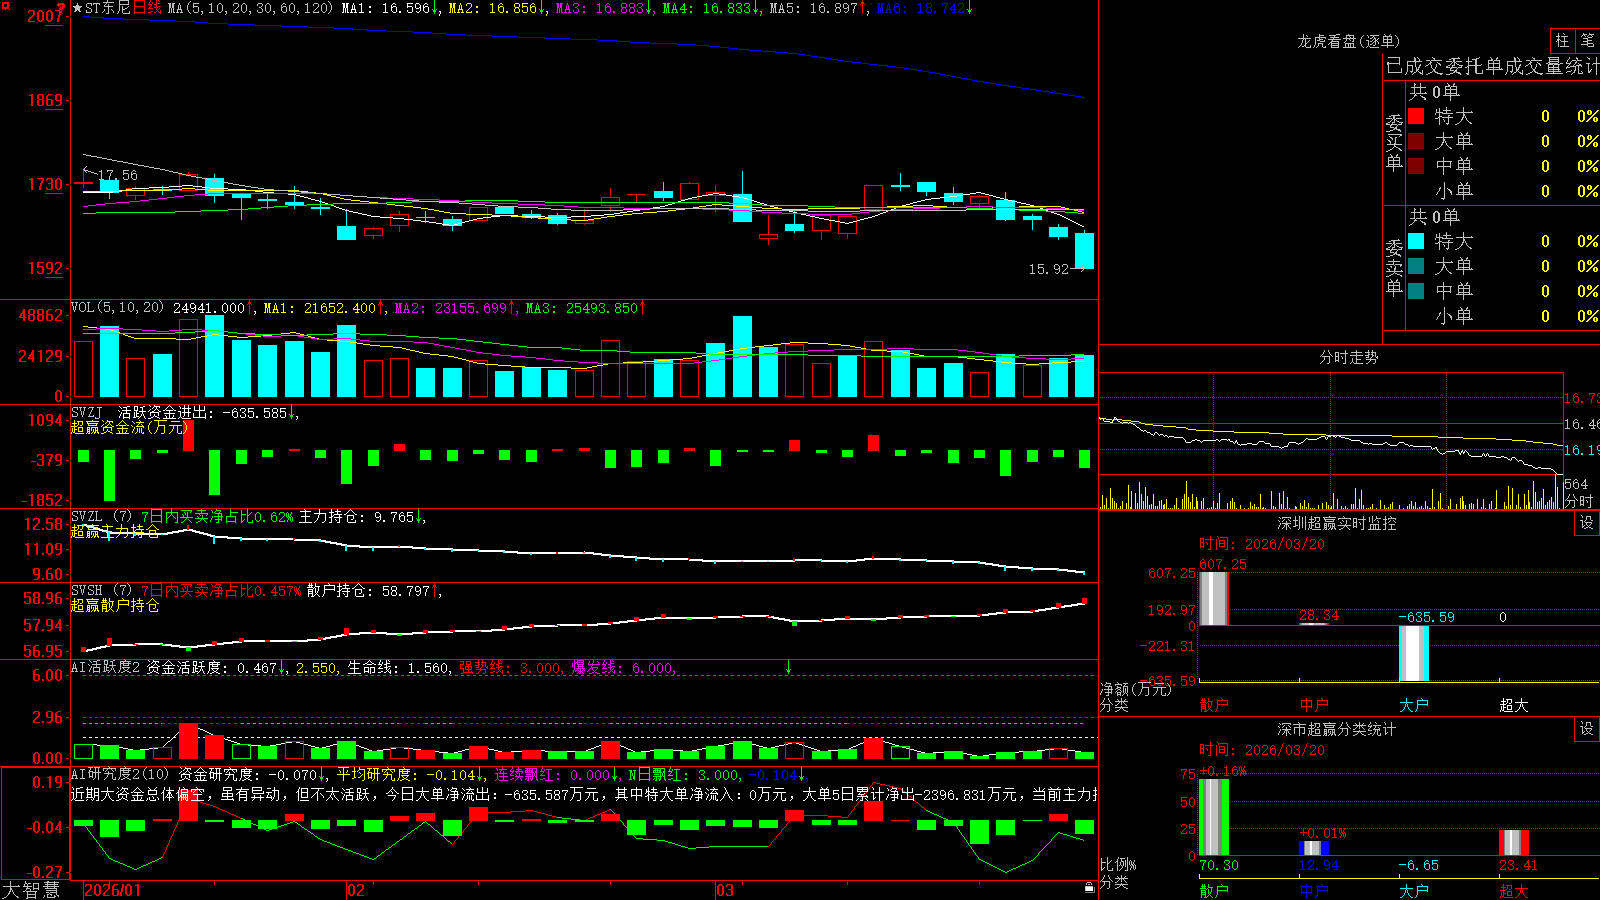Click the 607.25 散户 net-amount bar
1600x900 pixels.
[1214, 598]
